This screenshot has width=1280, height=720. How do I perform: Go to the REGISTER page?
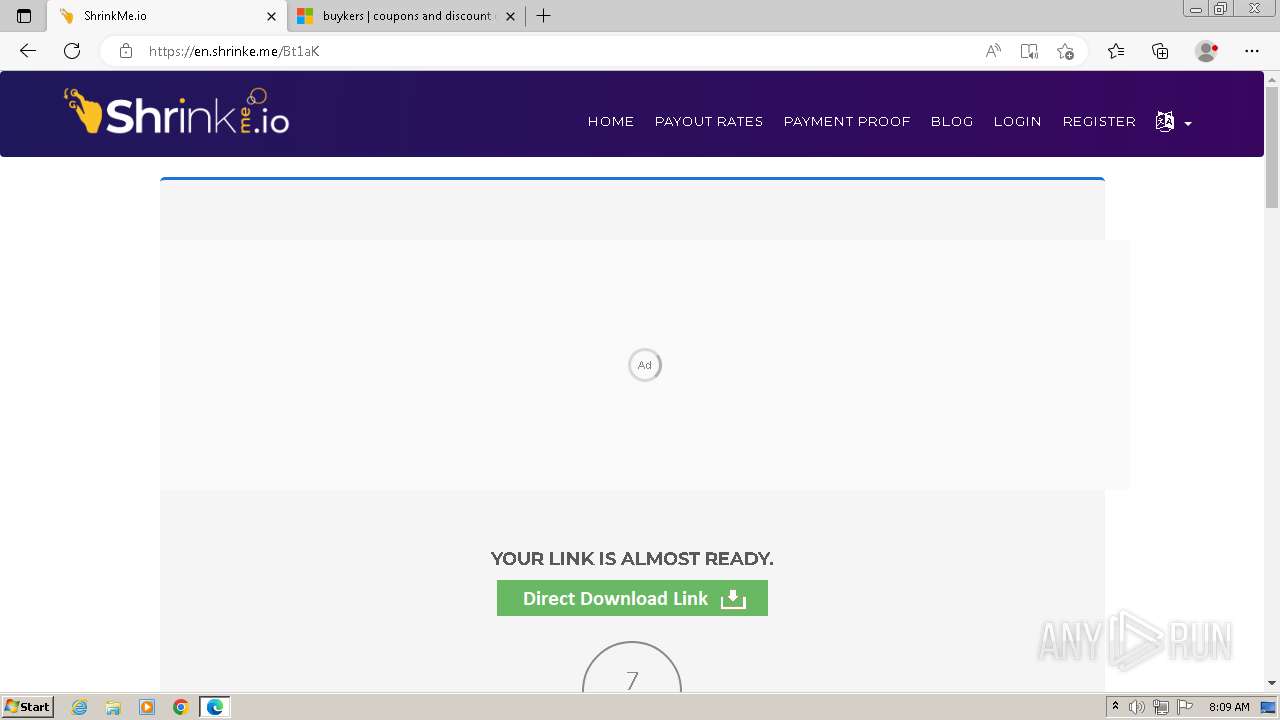1099,121
